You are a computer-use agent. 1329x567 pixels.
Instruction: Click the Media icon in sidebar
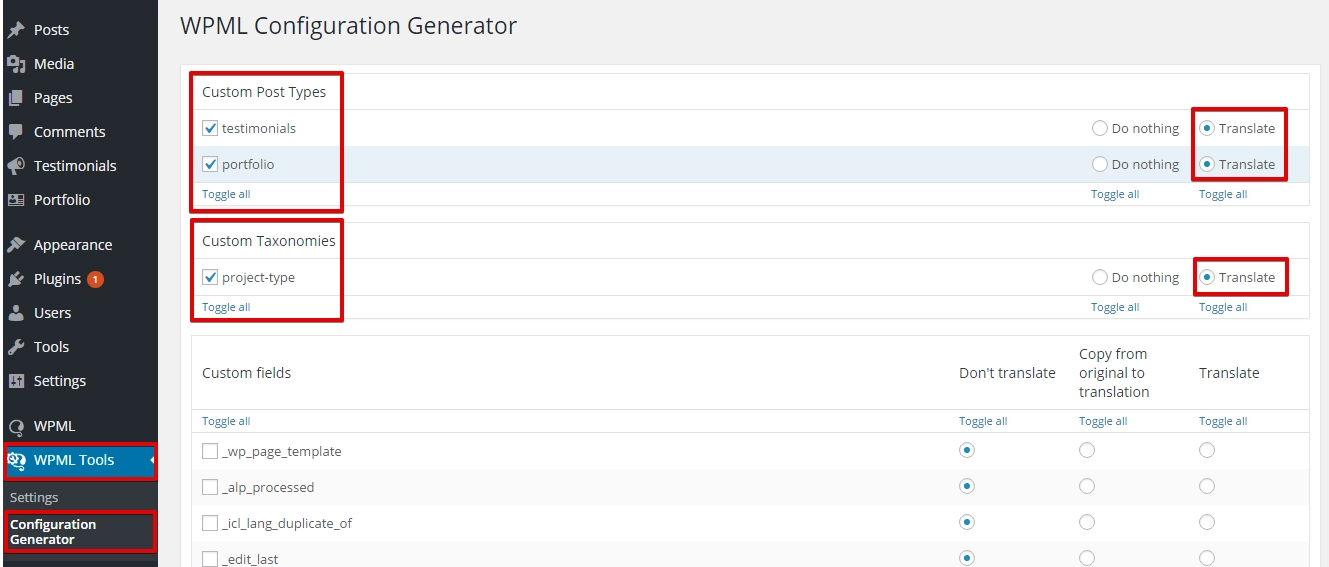(16, 64)
